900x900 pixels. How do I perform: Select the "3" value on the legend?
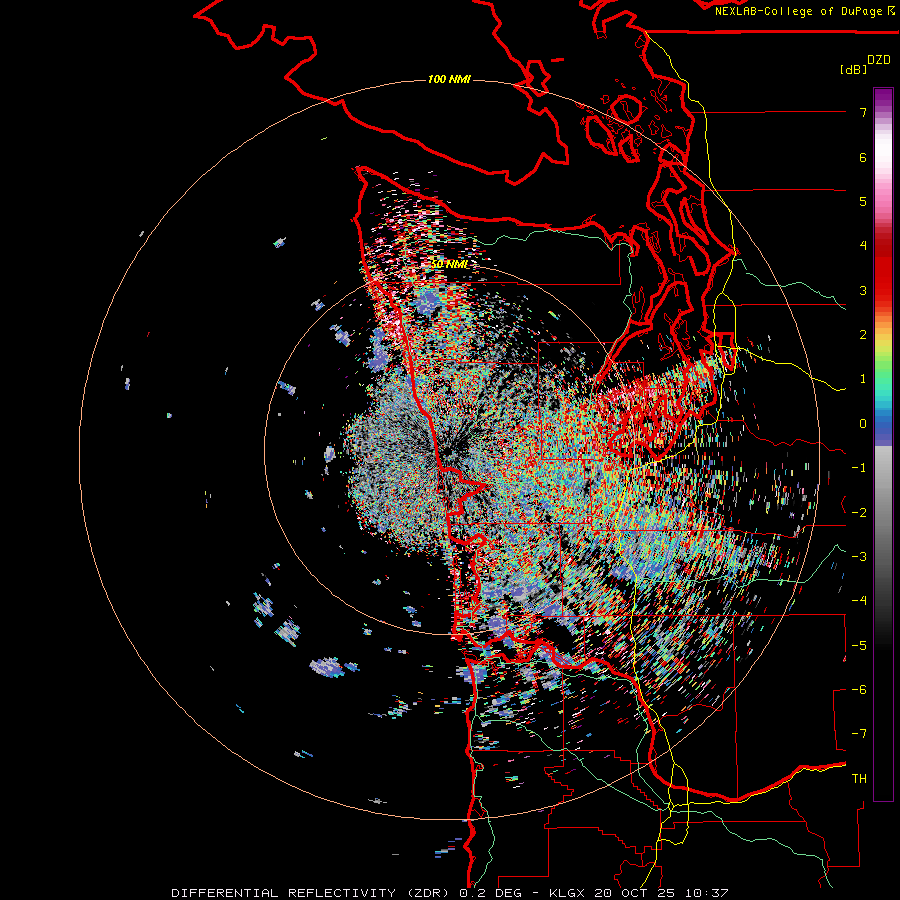[x=863, y=290]
